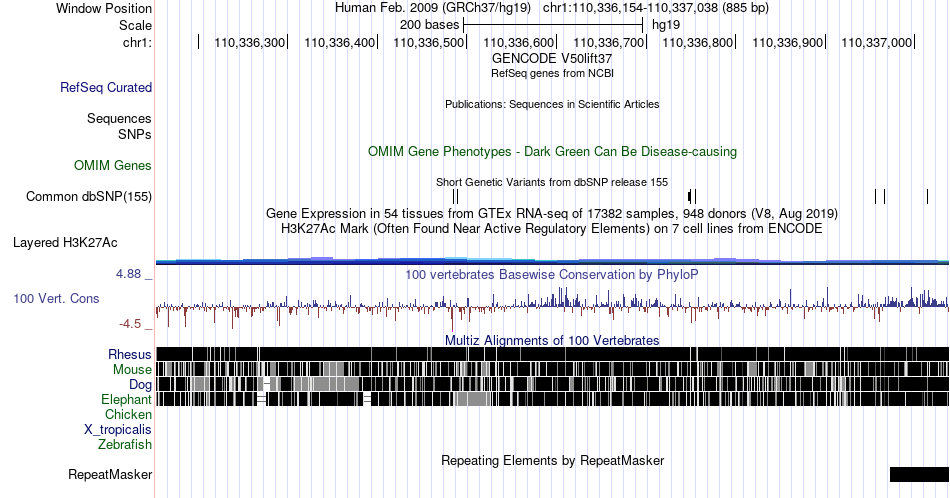Click the 4.88 PhyloP upper limit value

[128, 274]
